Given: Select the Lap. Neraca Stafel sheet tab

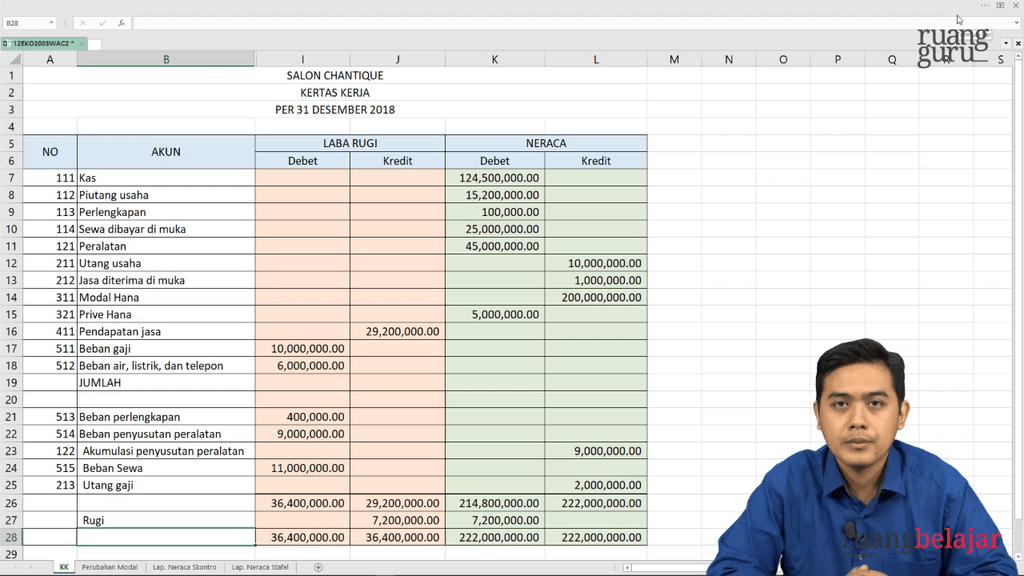Looking at the screenshot, I should click(260, 567).
